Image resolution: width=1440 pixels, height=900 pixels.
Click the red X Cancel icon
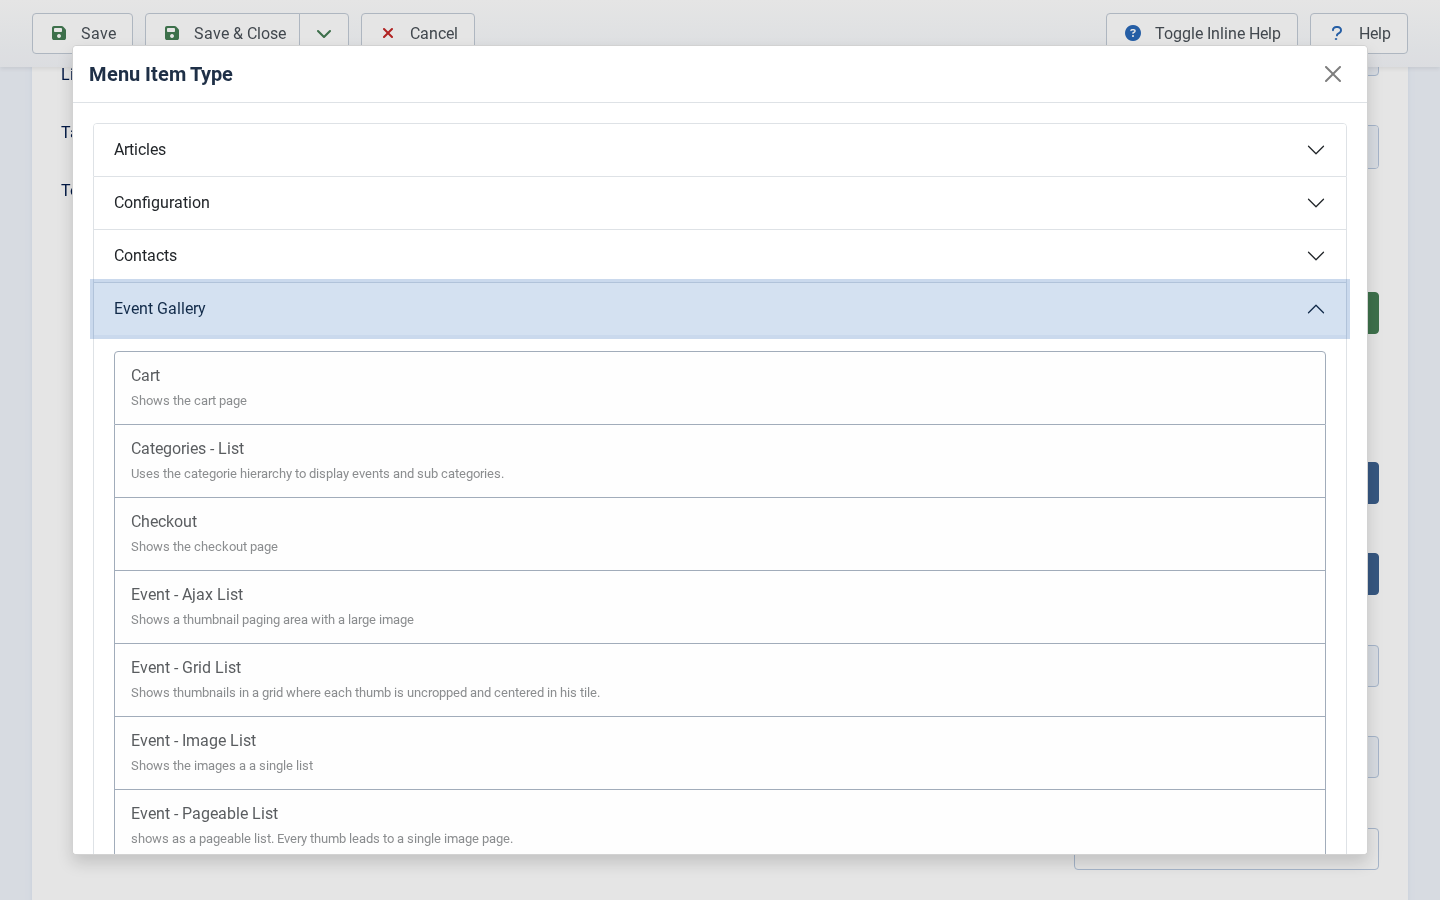(388, 33)
